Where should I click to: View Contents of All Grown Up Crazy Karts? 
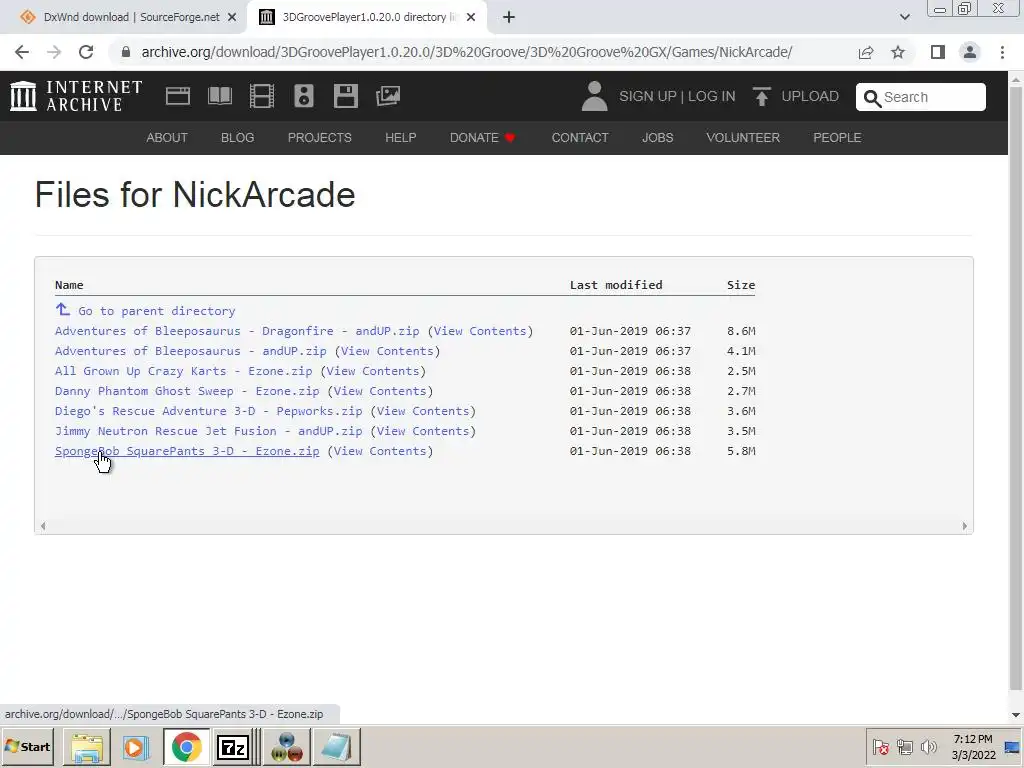373,371
